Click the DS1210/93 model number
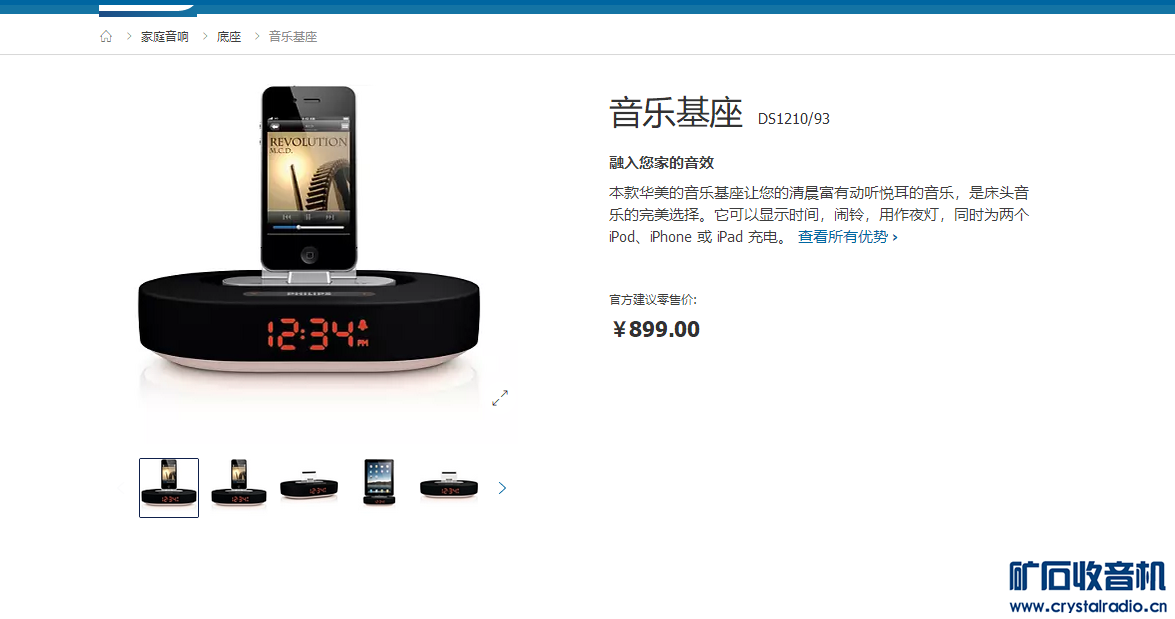The height and width of the screenshot is (619, 1175). (x=794, y=119)
